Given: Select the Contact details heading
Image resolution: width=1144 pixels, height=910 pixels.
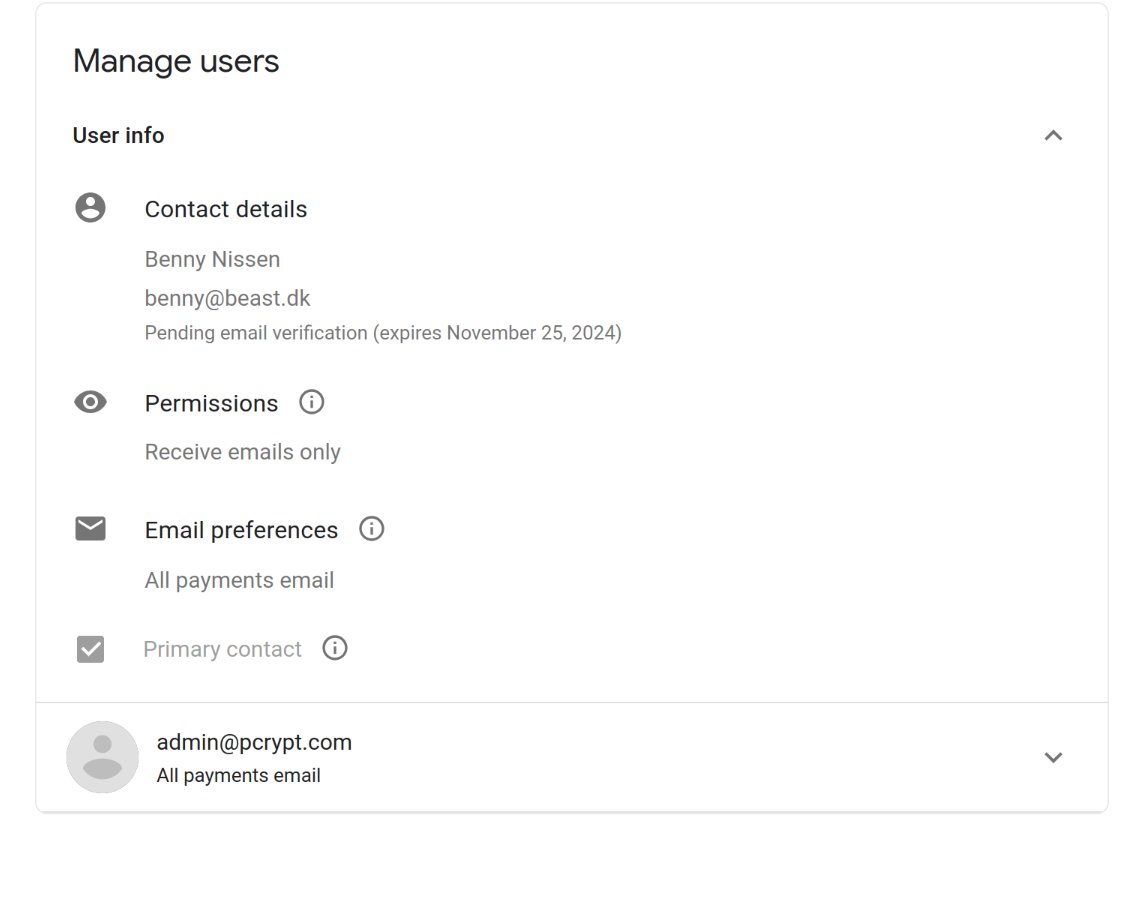Looking at the screenshot, I should [226, 209].
